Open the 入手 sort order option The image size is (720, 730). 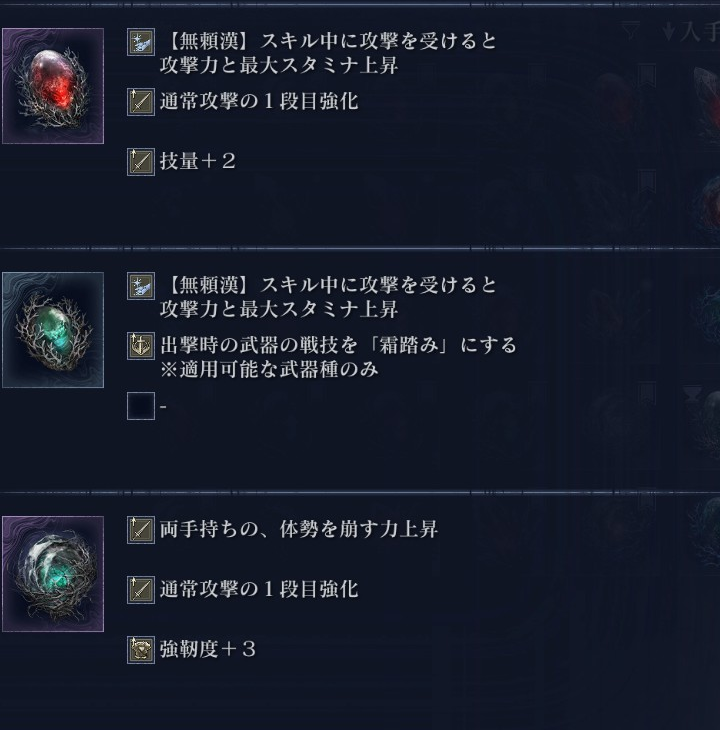pos(691,32)
